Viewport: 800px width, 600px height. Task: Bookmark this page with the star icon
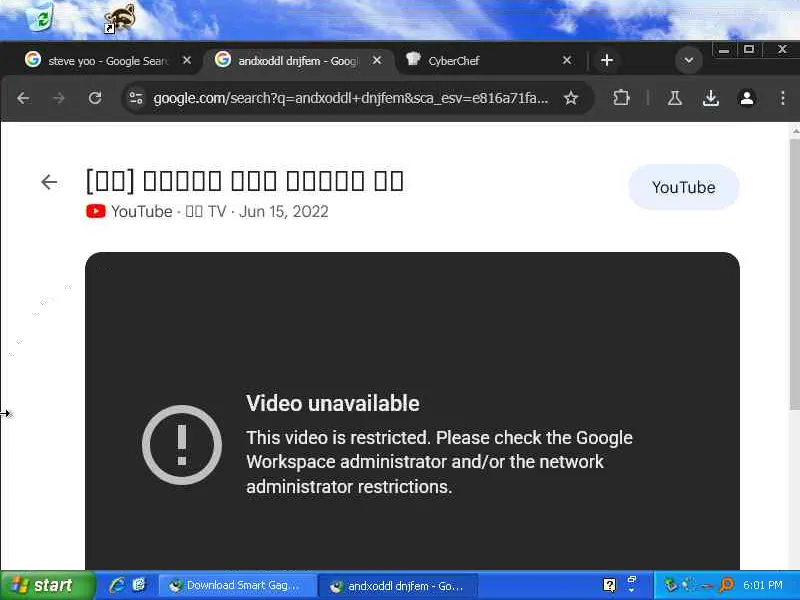[571, 97]
